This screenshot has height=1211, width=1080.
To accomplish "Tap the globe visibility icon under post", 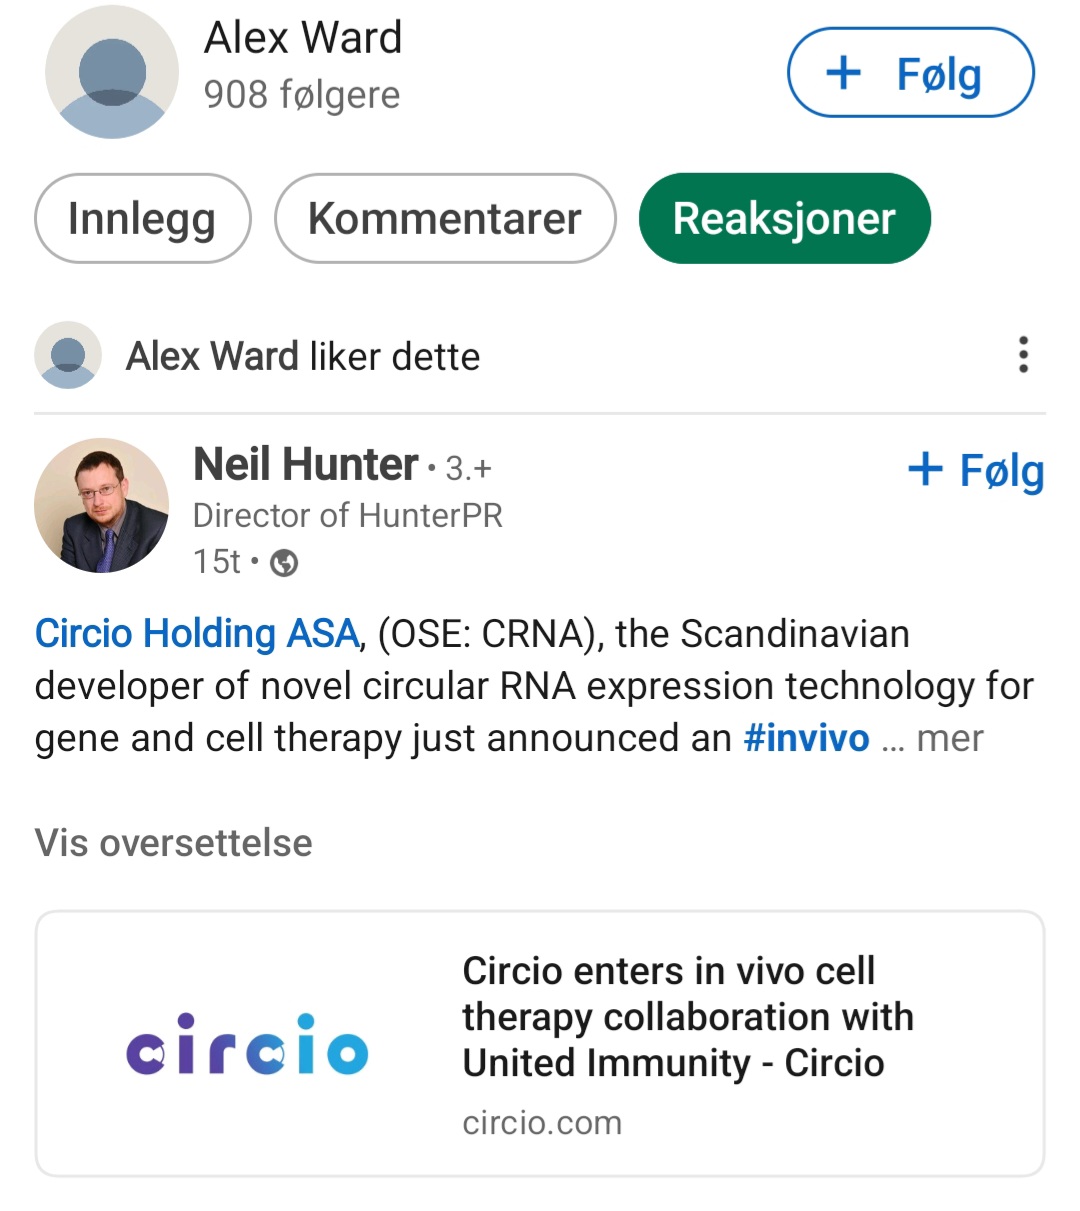I will [x=285, y=564].
